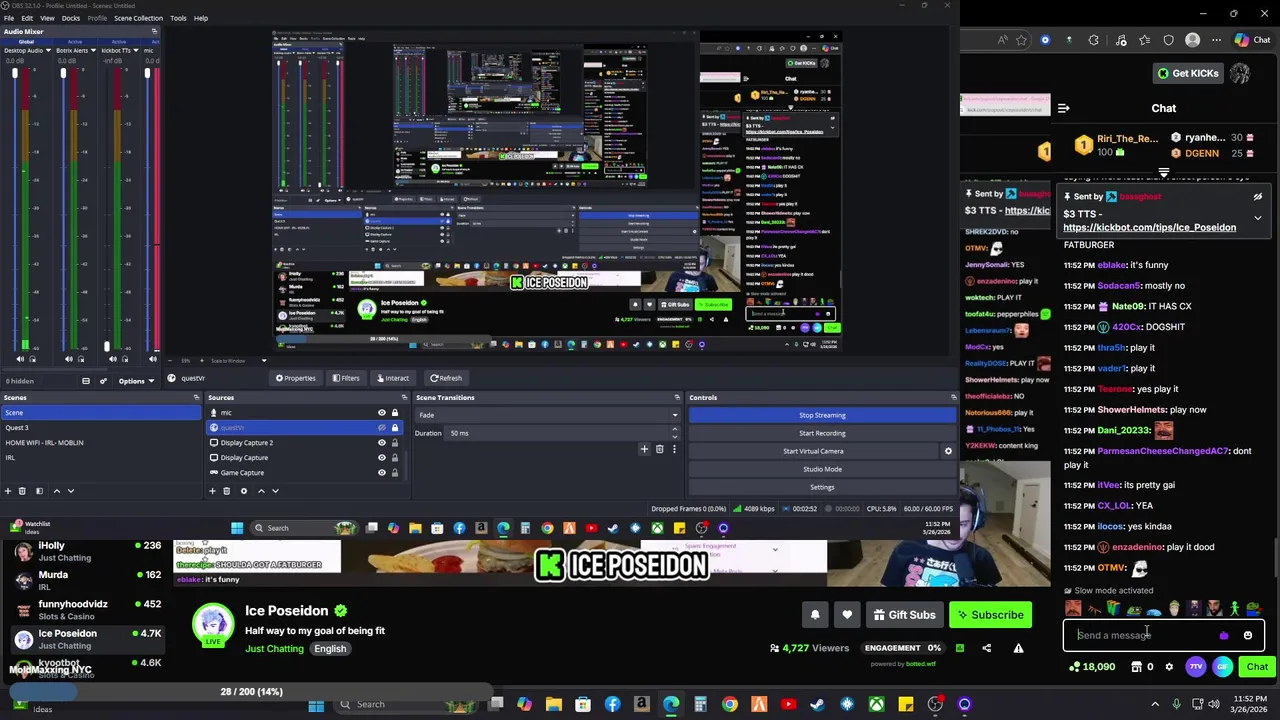The width and height of the screenshot is (1280, 720).
Task: Open the Scene Collection menu
Action: pyautogui.click(x=138, y=18)
